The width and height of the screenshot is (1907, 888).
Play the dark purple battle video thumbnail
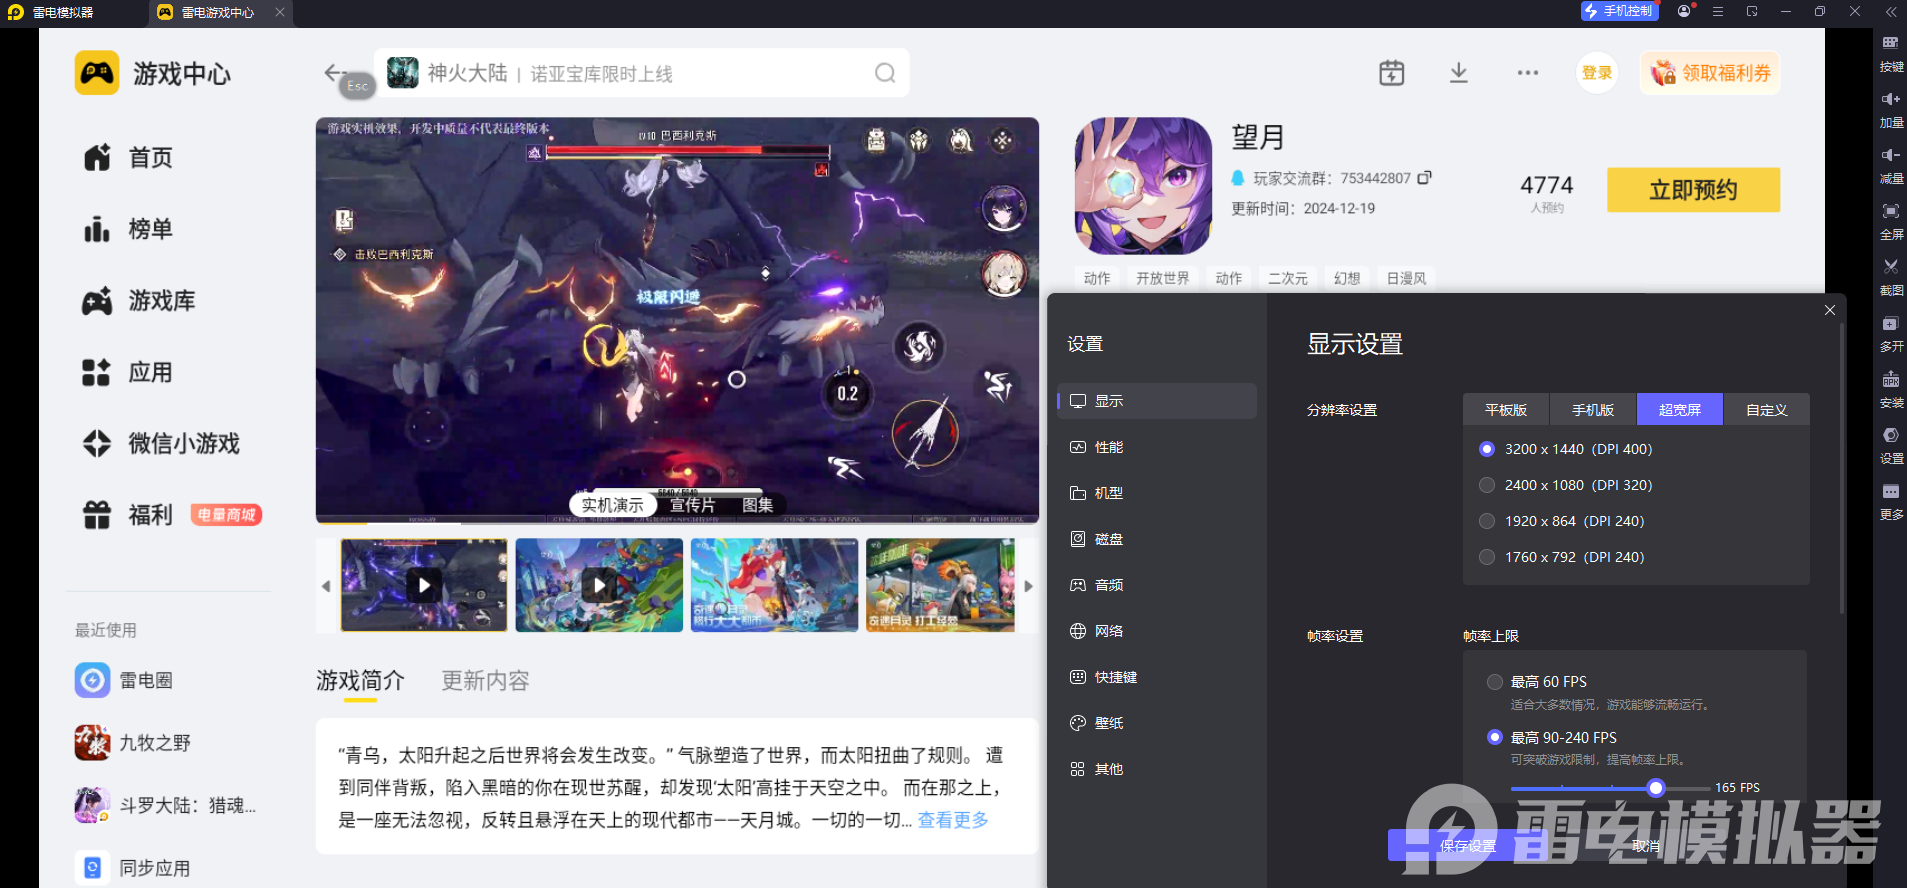(x=424, y=585)
